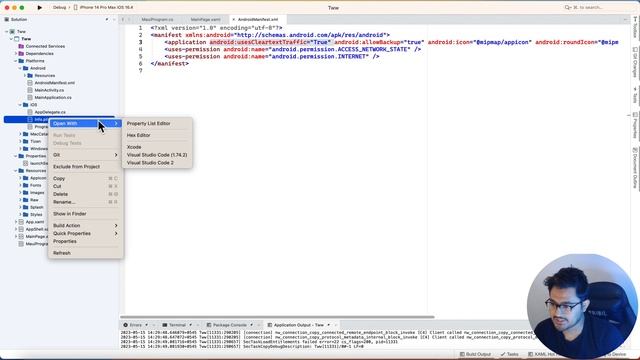
Task: Select the Connected Services folder icon
Action: pos(21,46)
